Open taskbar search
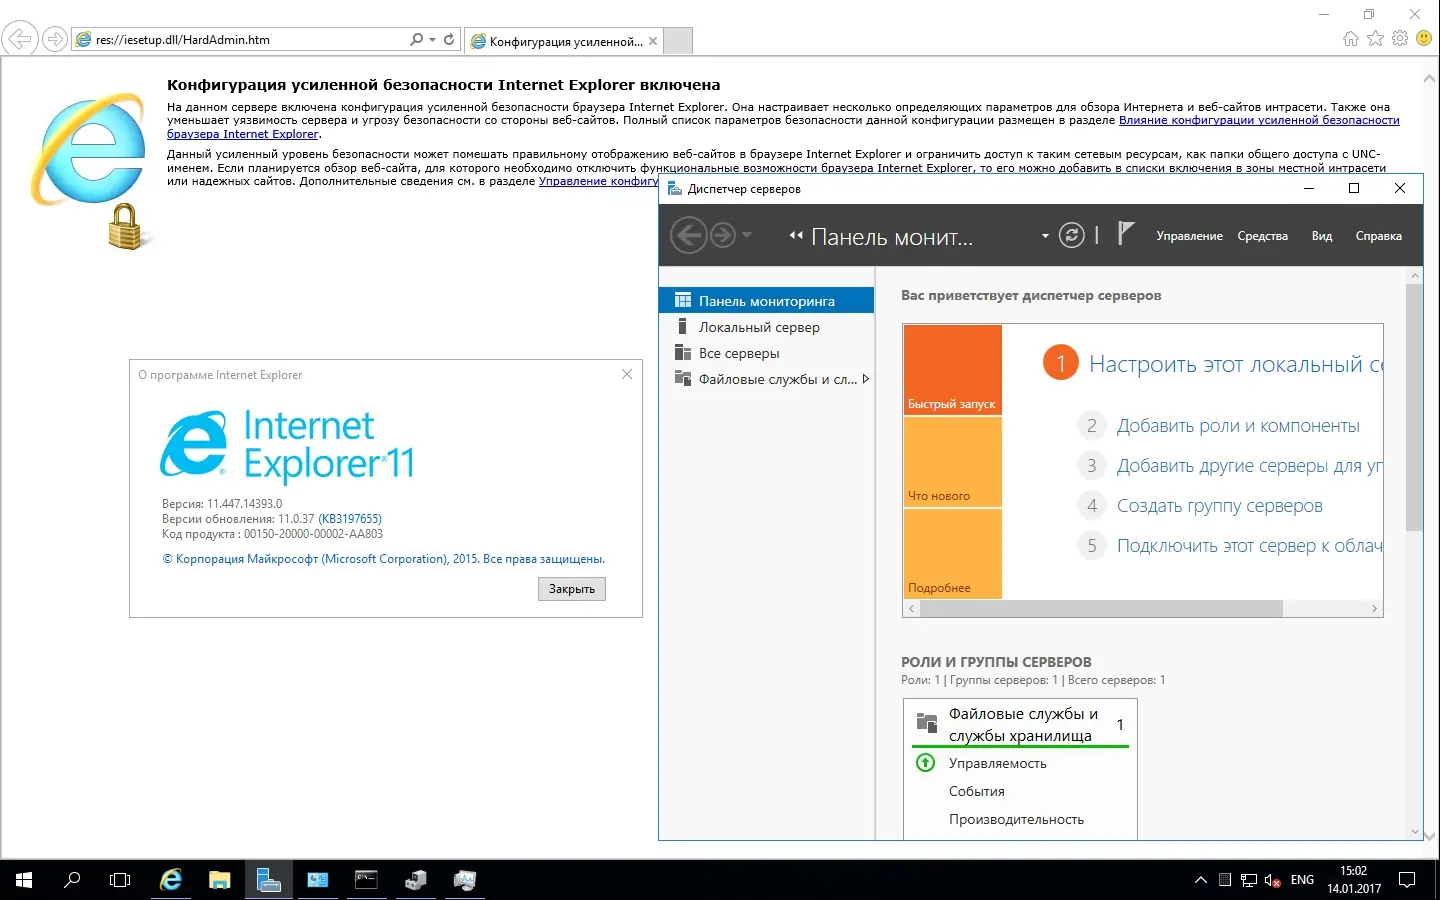The image size is (1440, 900). (72, 880)
